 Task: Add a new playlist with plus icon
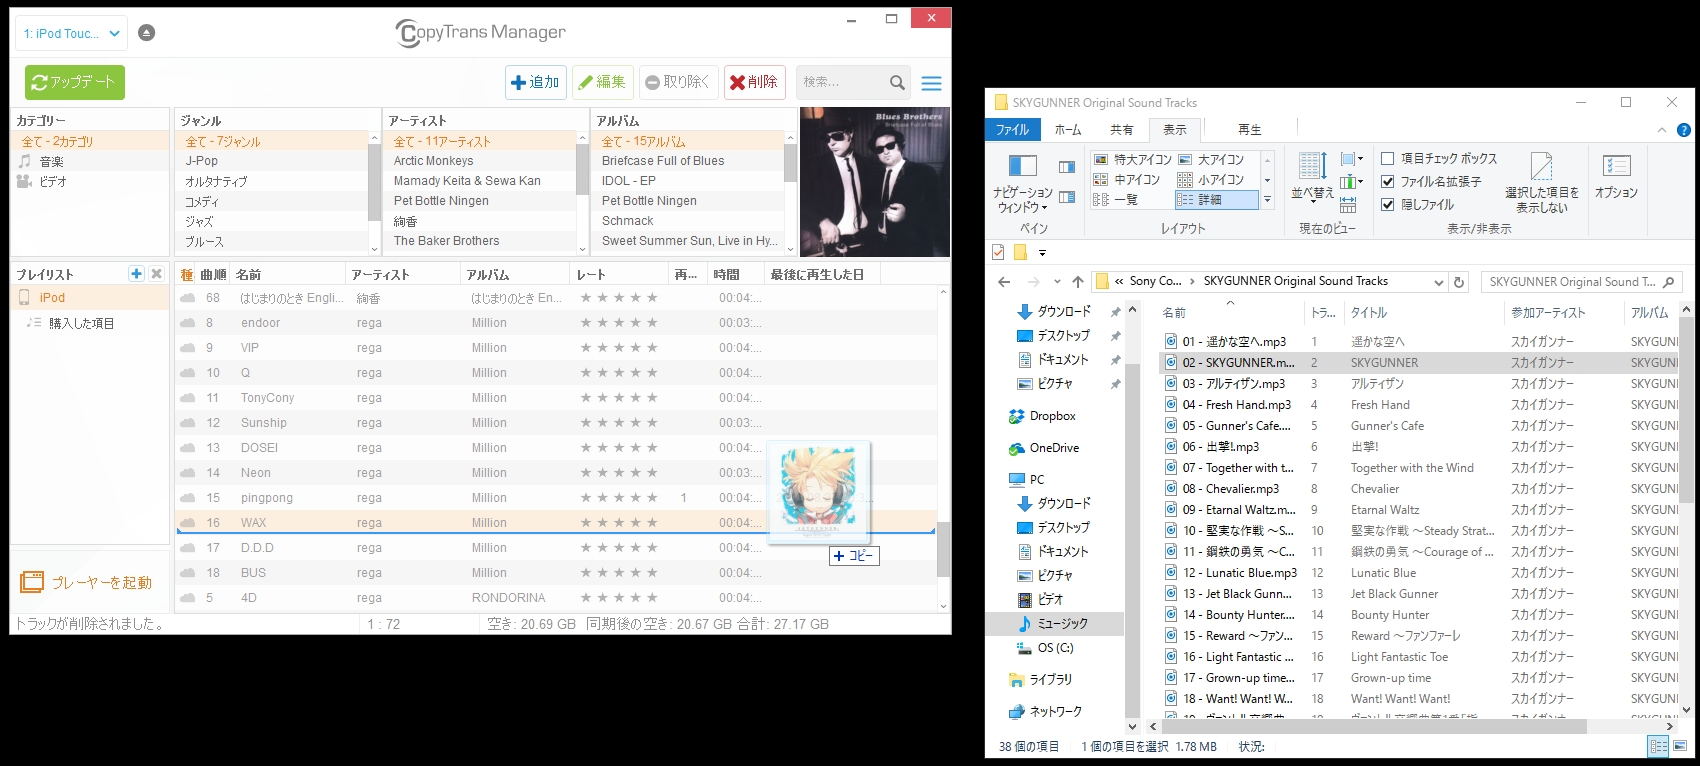coord(136,274)
